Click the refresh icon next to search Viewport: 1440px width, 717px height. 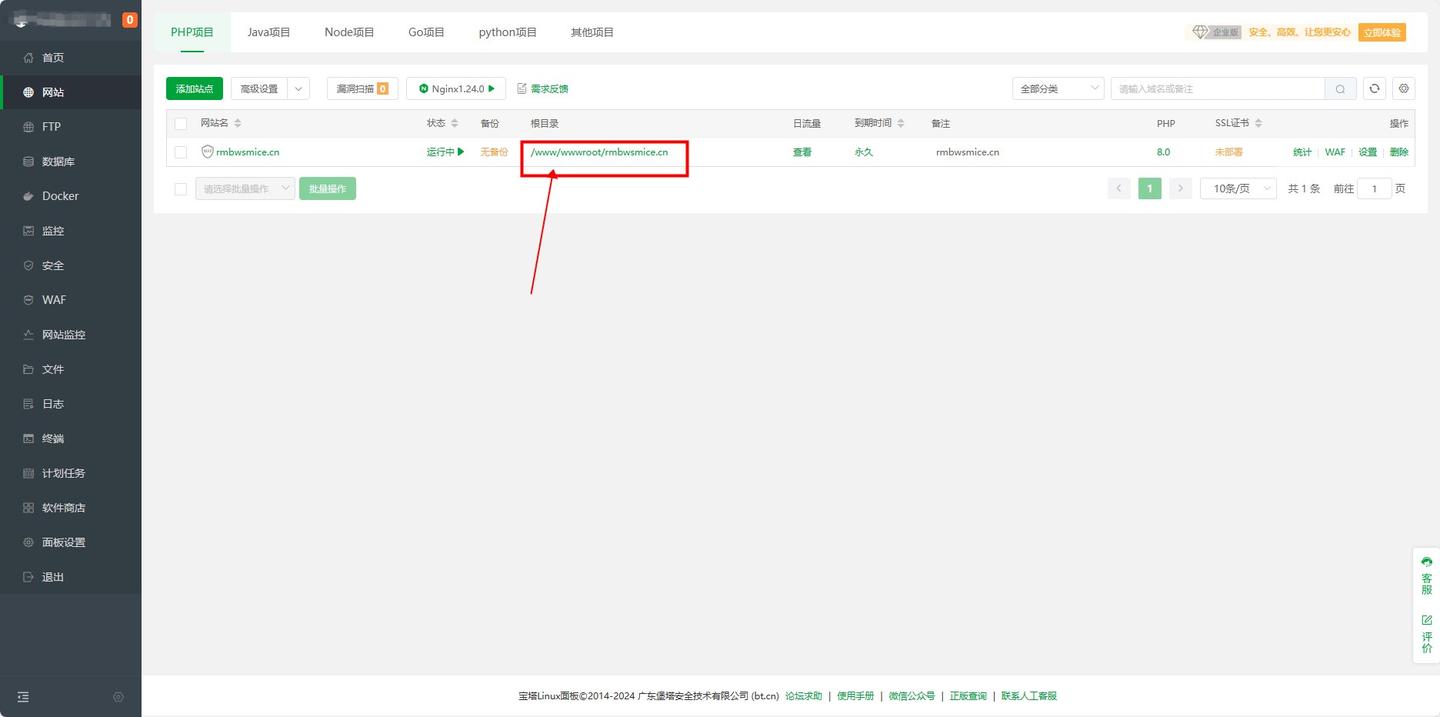tap(1375, 89)
